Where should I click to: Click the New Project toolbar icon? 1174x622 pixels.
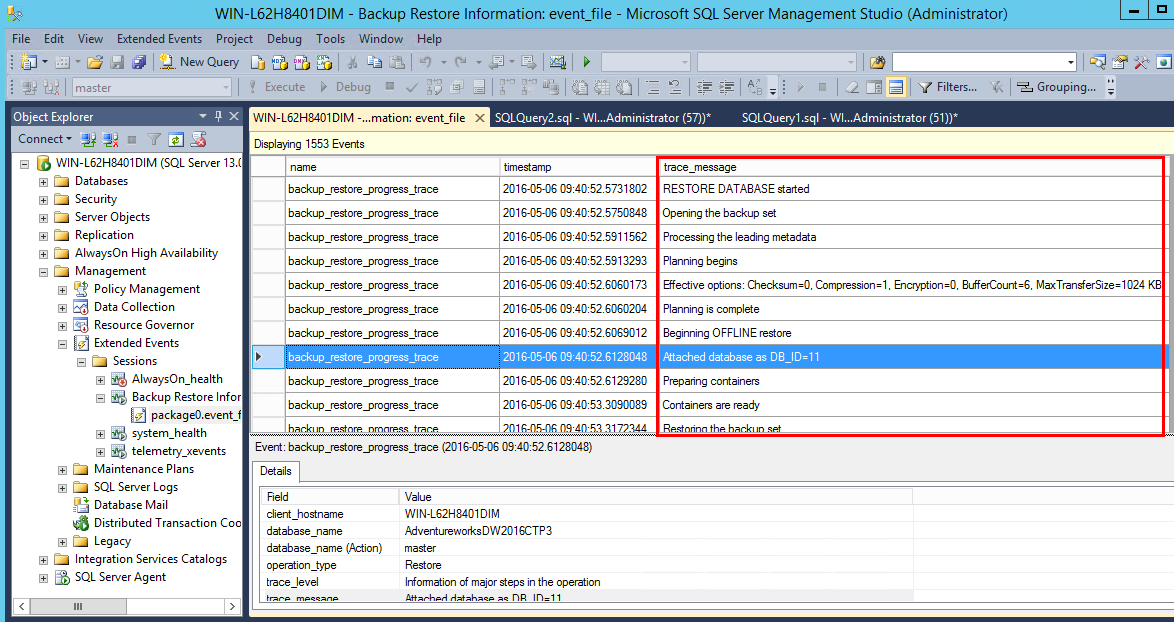tap(28, 62)
